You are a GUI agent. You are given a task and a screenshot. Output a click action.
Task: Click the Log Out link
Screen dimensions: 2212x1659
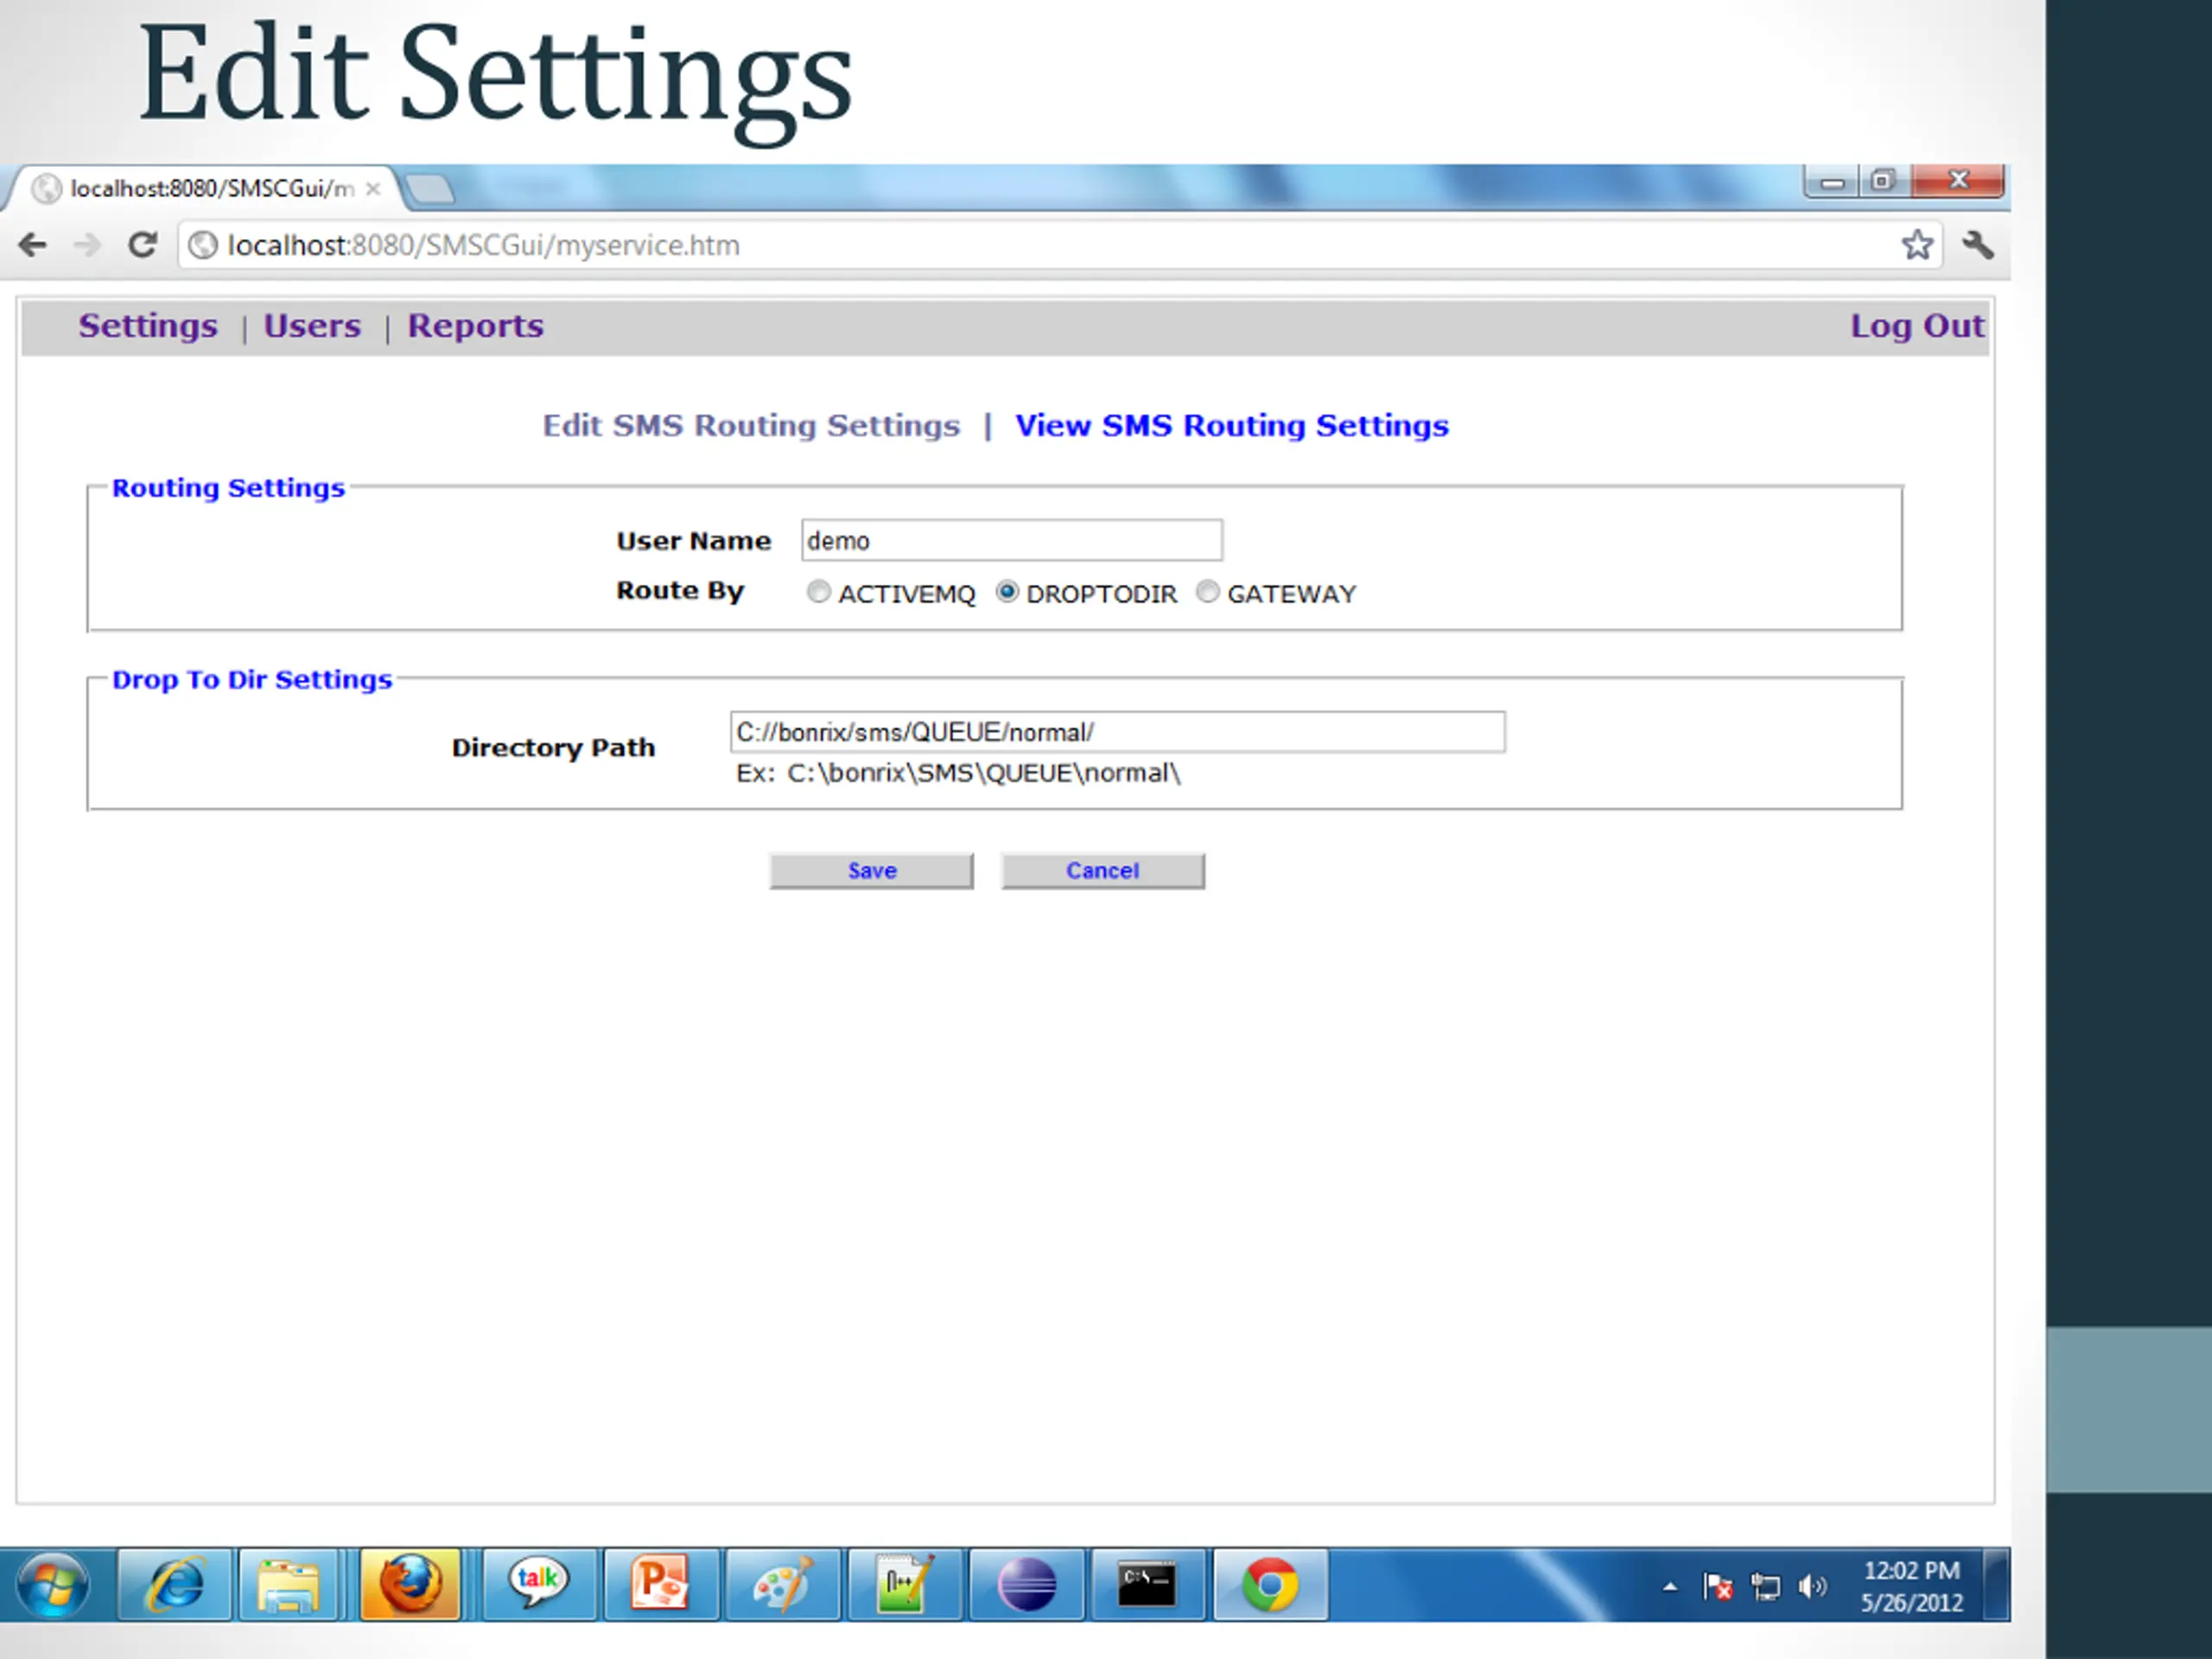click(1917, 326)
